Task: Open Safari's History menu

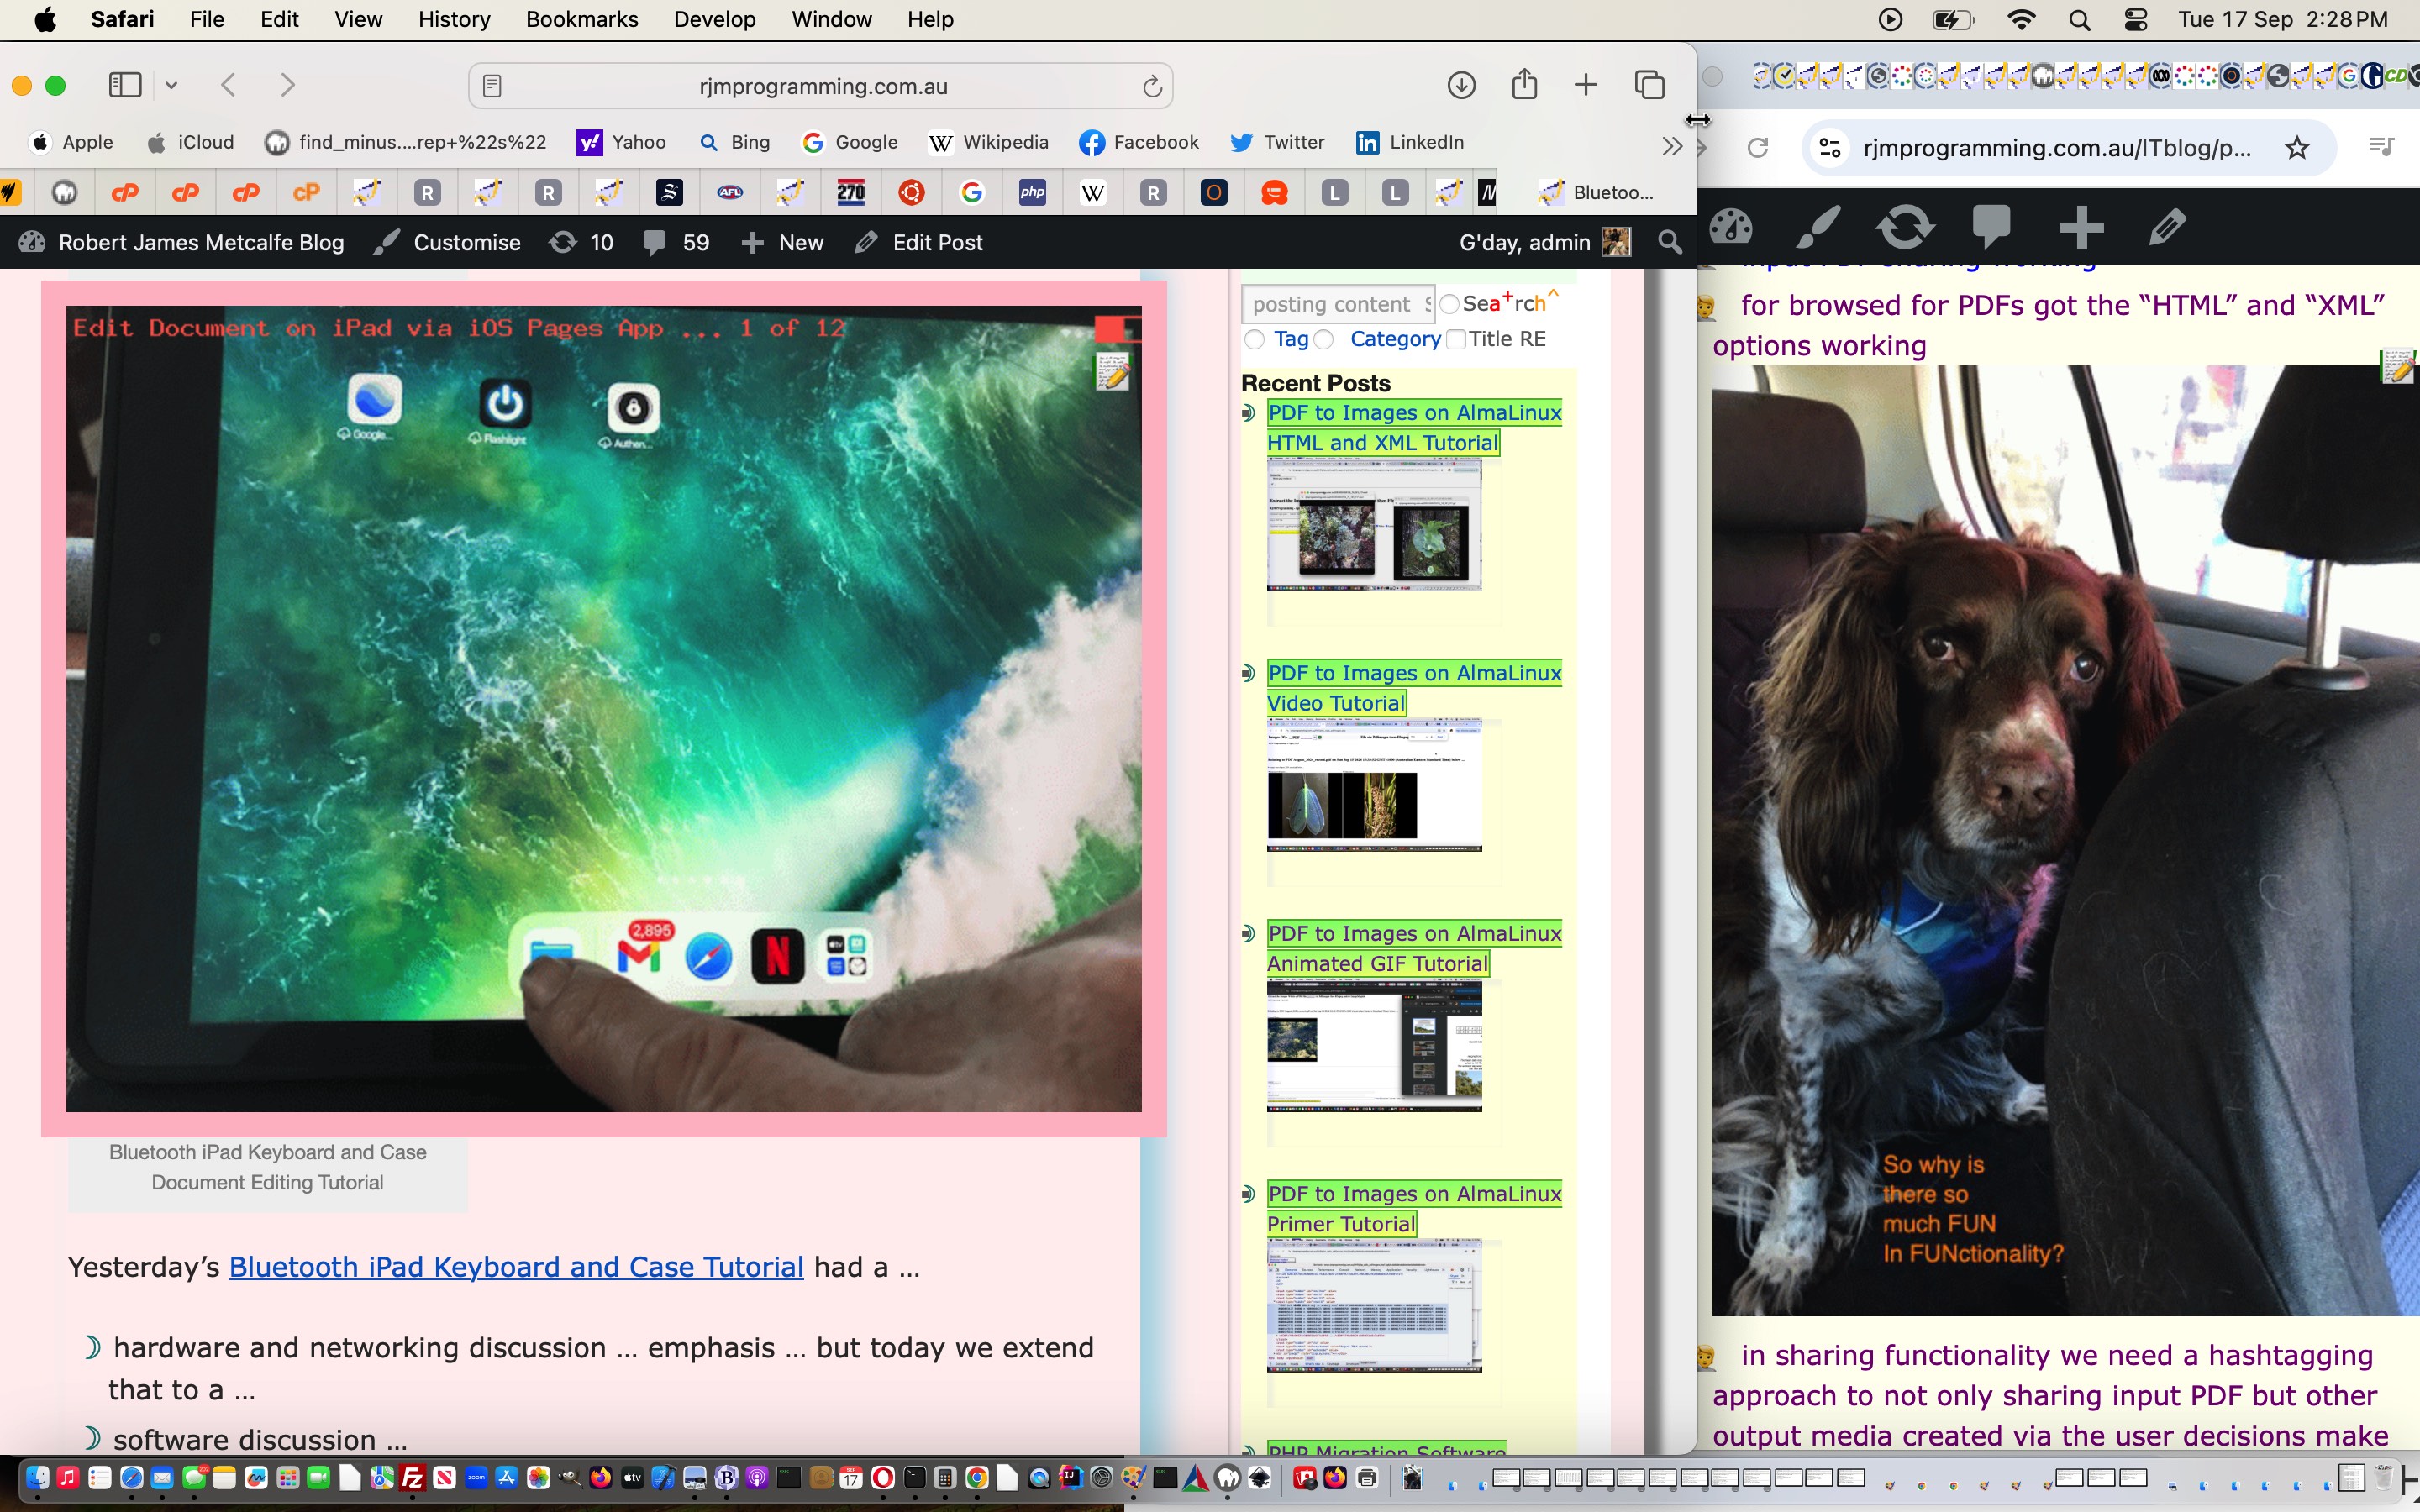Action: point(454,19)
